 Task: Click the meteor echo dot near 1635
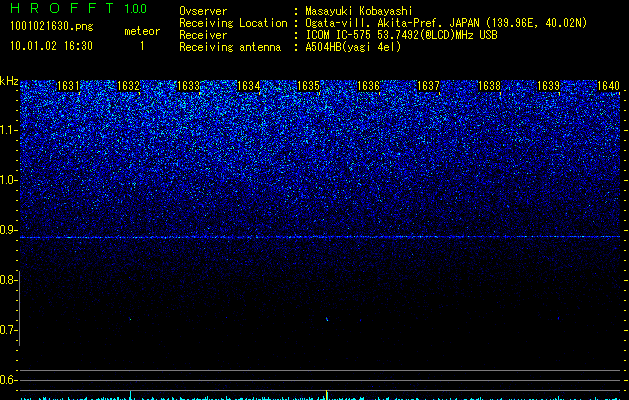[x=327, y=319]
